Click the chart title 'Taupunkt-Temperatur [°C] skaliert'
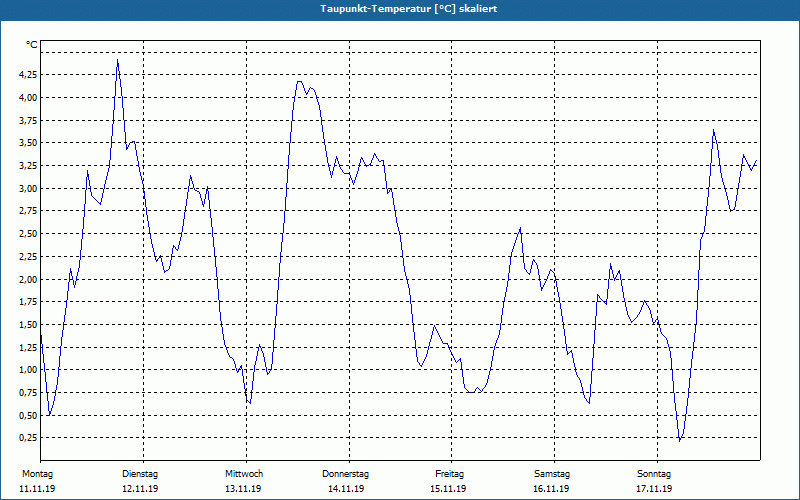Image resolution: width=800 pixels, height=500 pixels. (x=409, y=9)
